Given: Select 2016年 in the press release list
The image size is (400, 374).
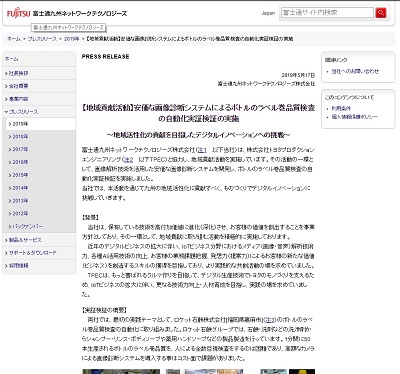Looking at the screenshot, I should click(x=41, y=162).
